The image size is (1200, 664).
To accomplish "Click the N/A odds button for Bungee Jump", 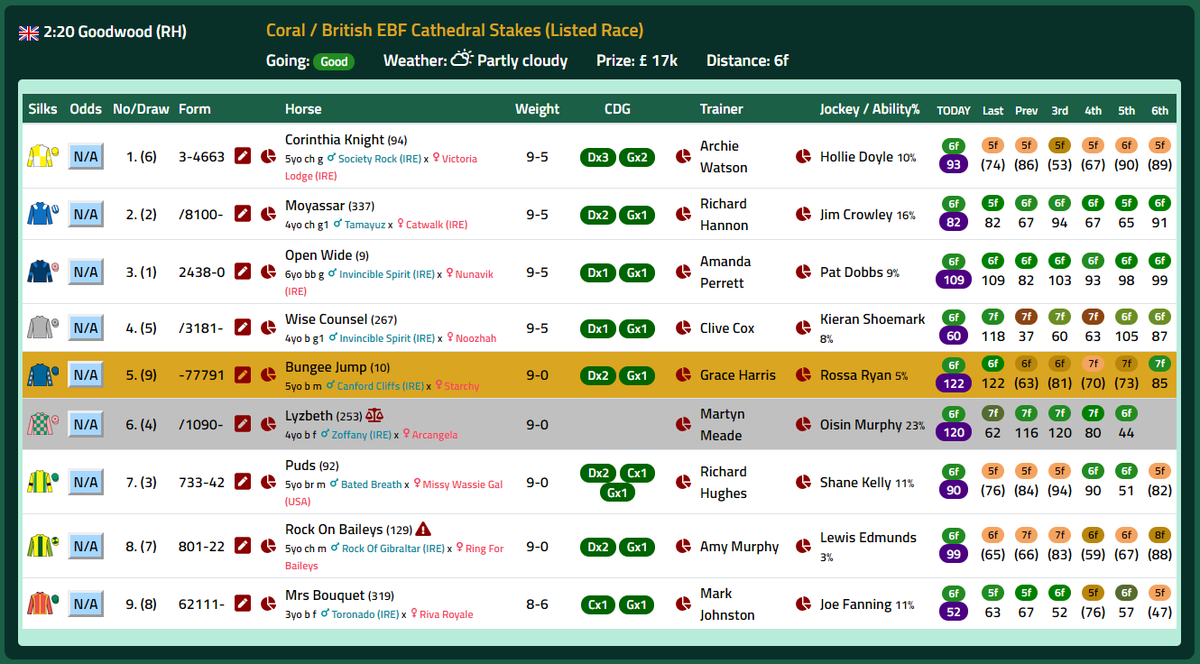I will (86, 375).
